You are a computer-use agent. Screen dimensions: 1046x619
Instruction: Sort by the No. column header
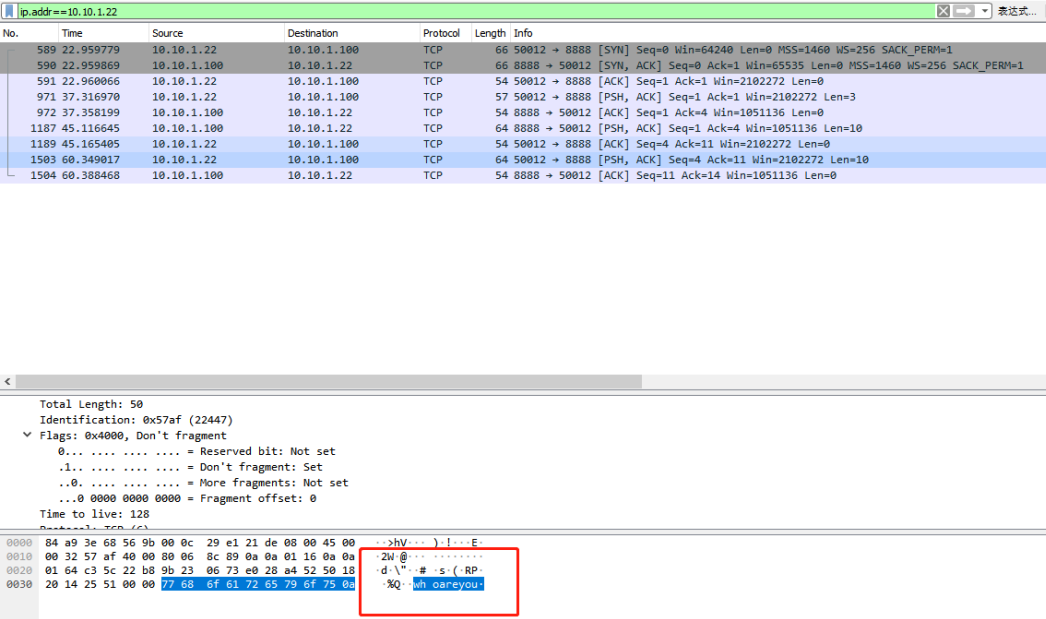(x=29, y=33)
